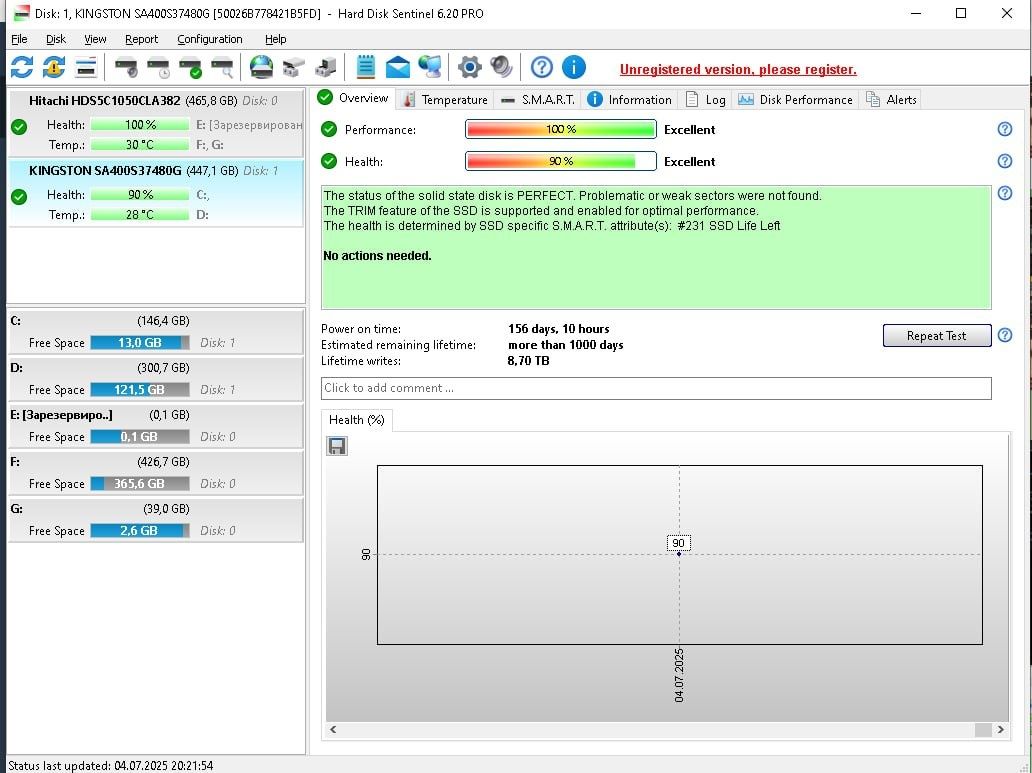Switch to the Overview tab
This screenshot has height=773, width=1032.
pyautogui.click(x=353, y=98)
